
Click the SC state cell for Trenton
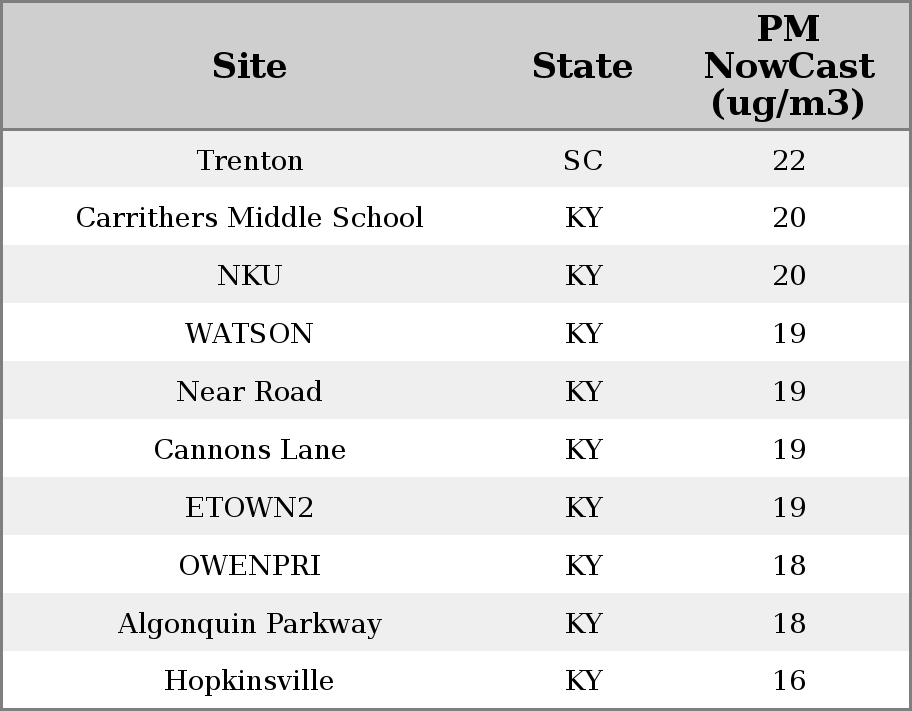click(583, 160)
